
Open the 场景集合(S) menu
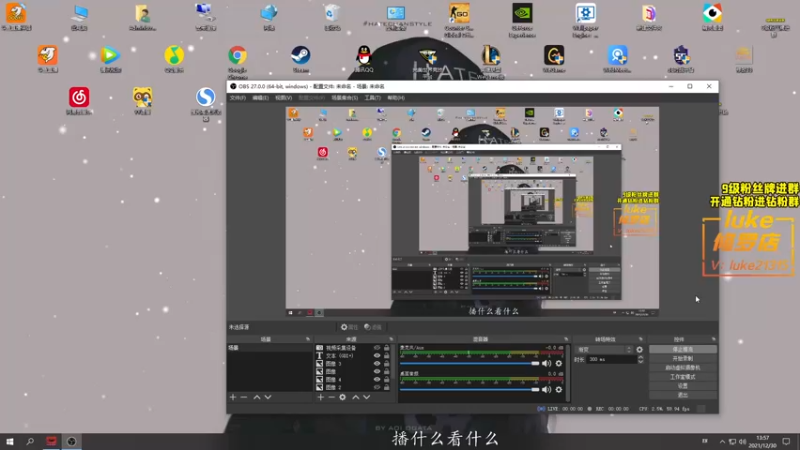pos(344,98)
